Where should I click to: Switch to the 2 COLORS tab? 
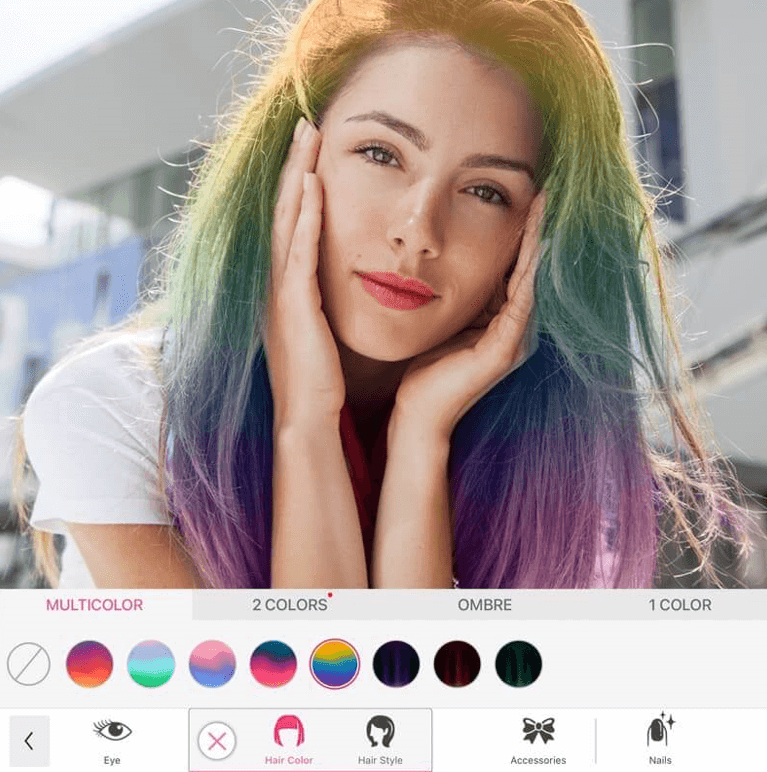pyautogui.click(x=290, y=605)
